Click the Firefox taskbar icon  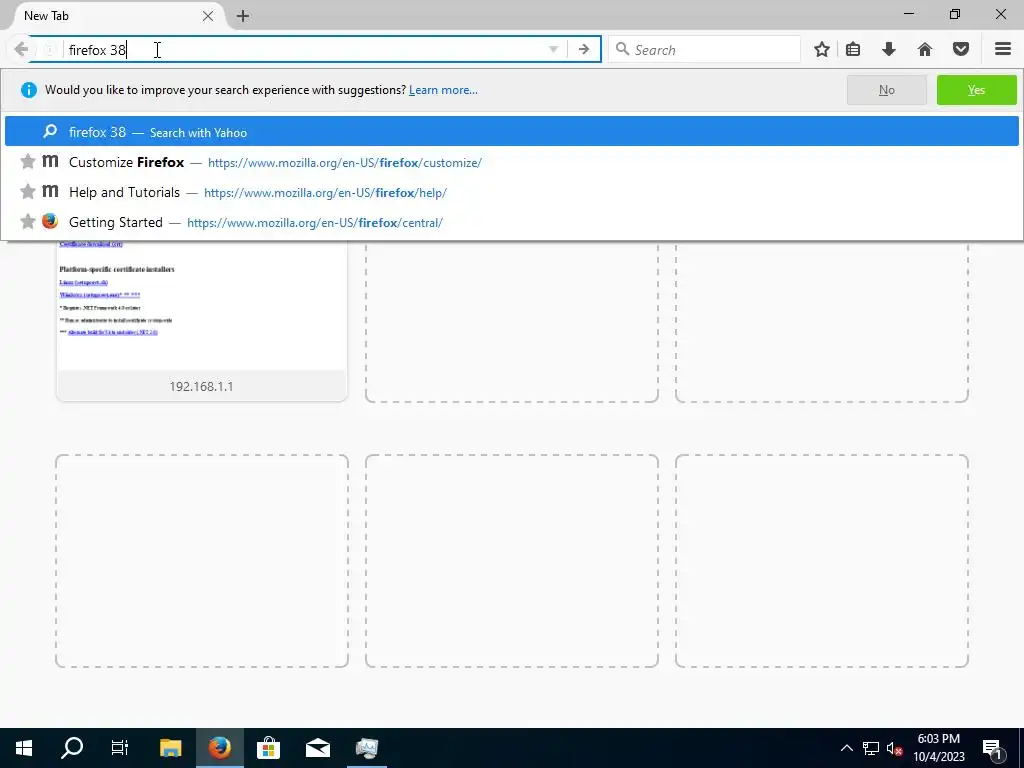coord(219,748)
